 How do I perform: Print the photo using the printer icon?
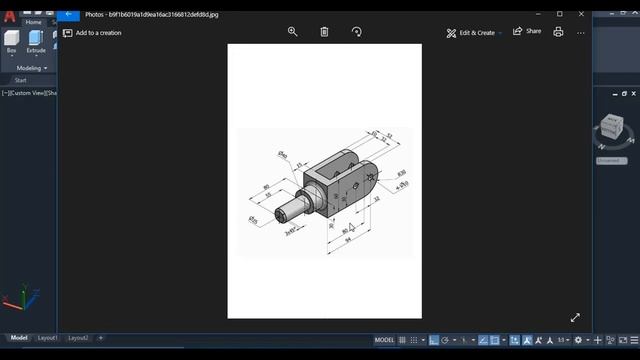tap(558, 32)
